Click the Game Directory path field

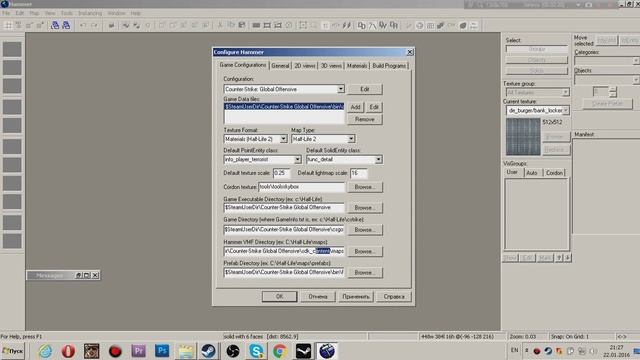click(x=284, y=230)
